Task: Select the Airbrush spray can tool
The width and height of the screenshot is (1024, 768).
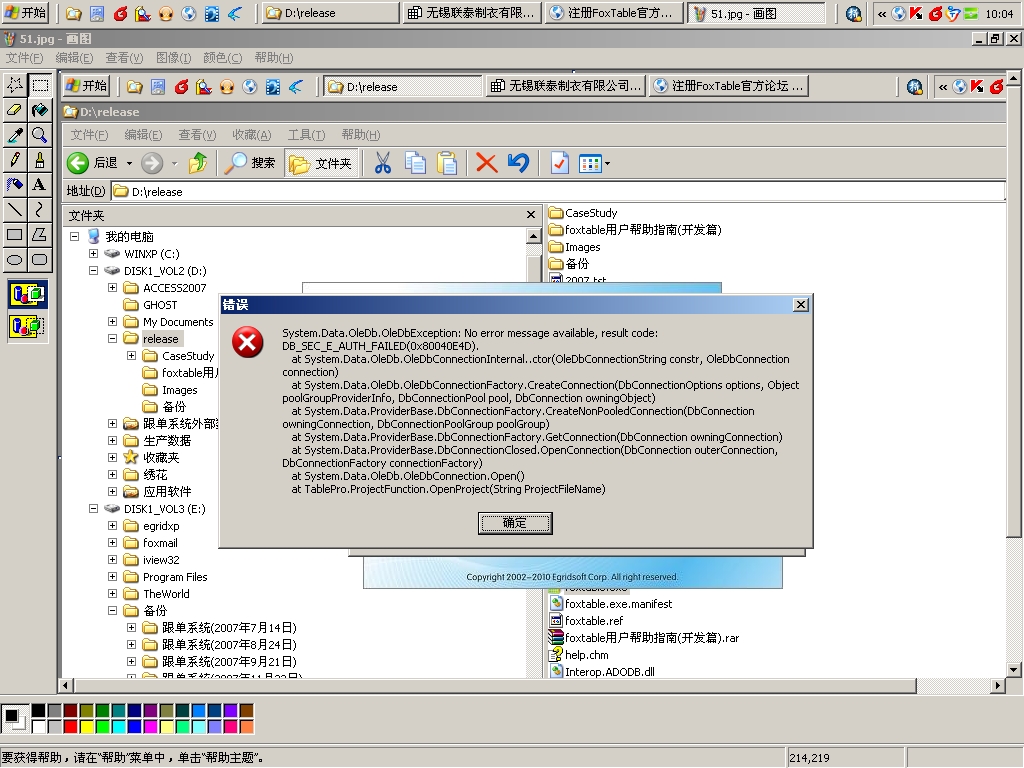Action: (15, 184)
